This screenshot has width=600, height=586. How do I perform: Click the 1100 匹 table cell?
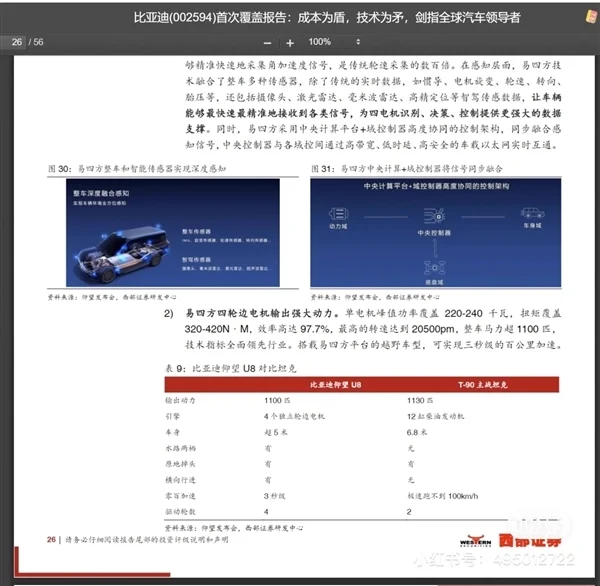pos(277,400)
